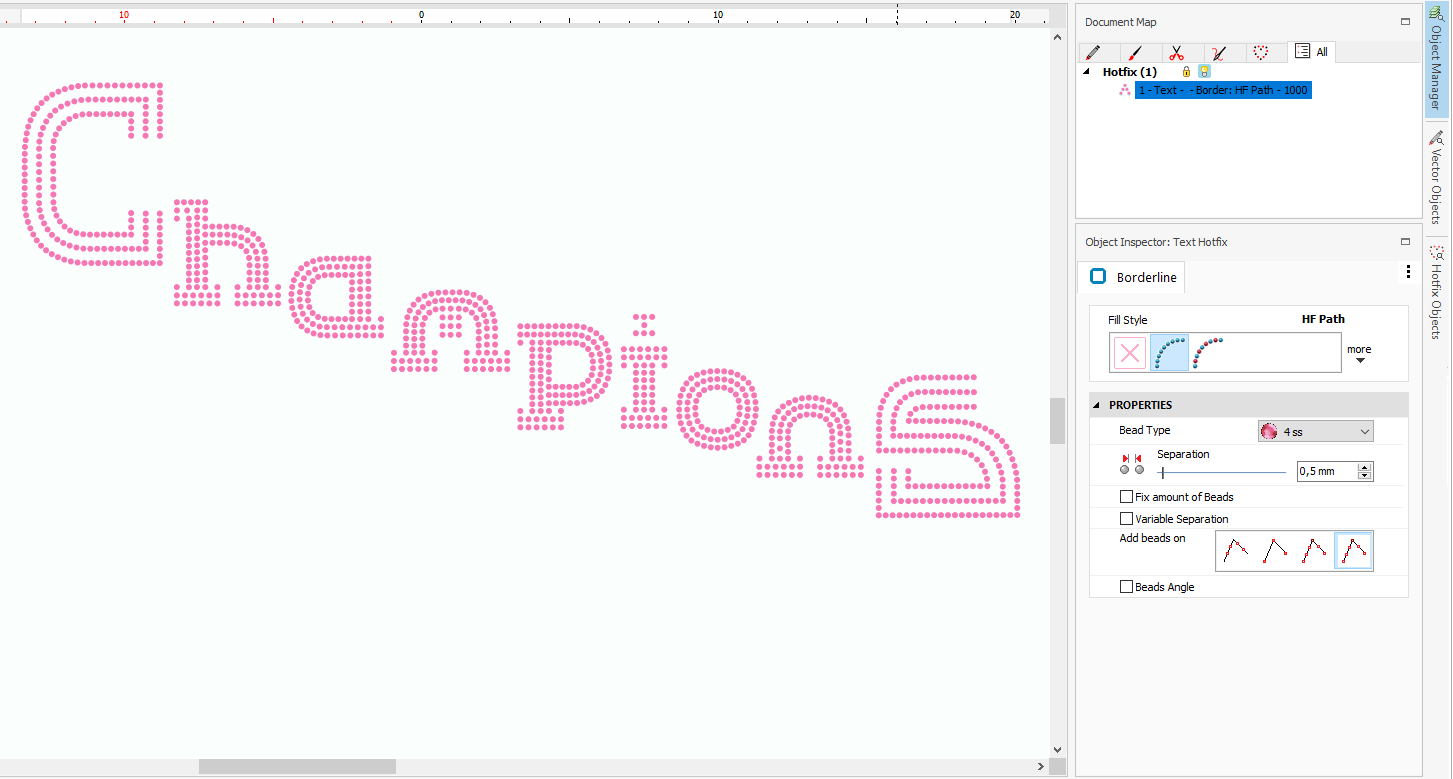The height and width of the screenshot is (779, 1453).
Task: Select object 1 - Text - Border: HF Path - 1000
Action: pos(1222,90)
